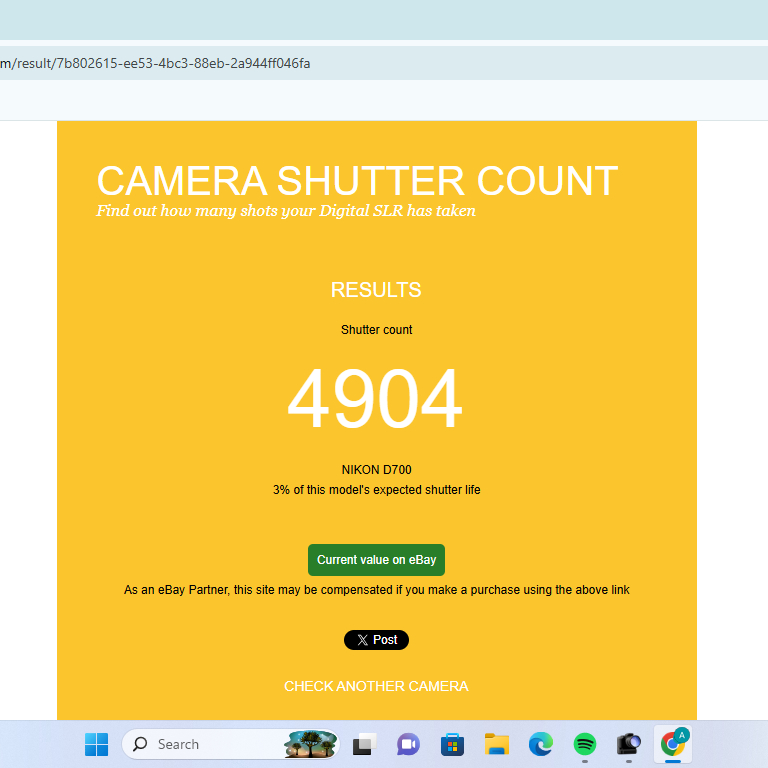Follow the CHECK ANOTHER CAMERA link
This screenshot has width=768, height=768.
pos(376,686)
